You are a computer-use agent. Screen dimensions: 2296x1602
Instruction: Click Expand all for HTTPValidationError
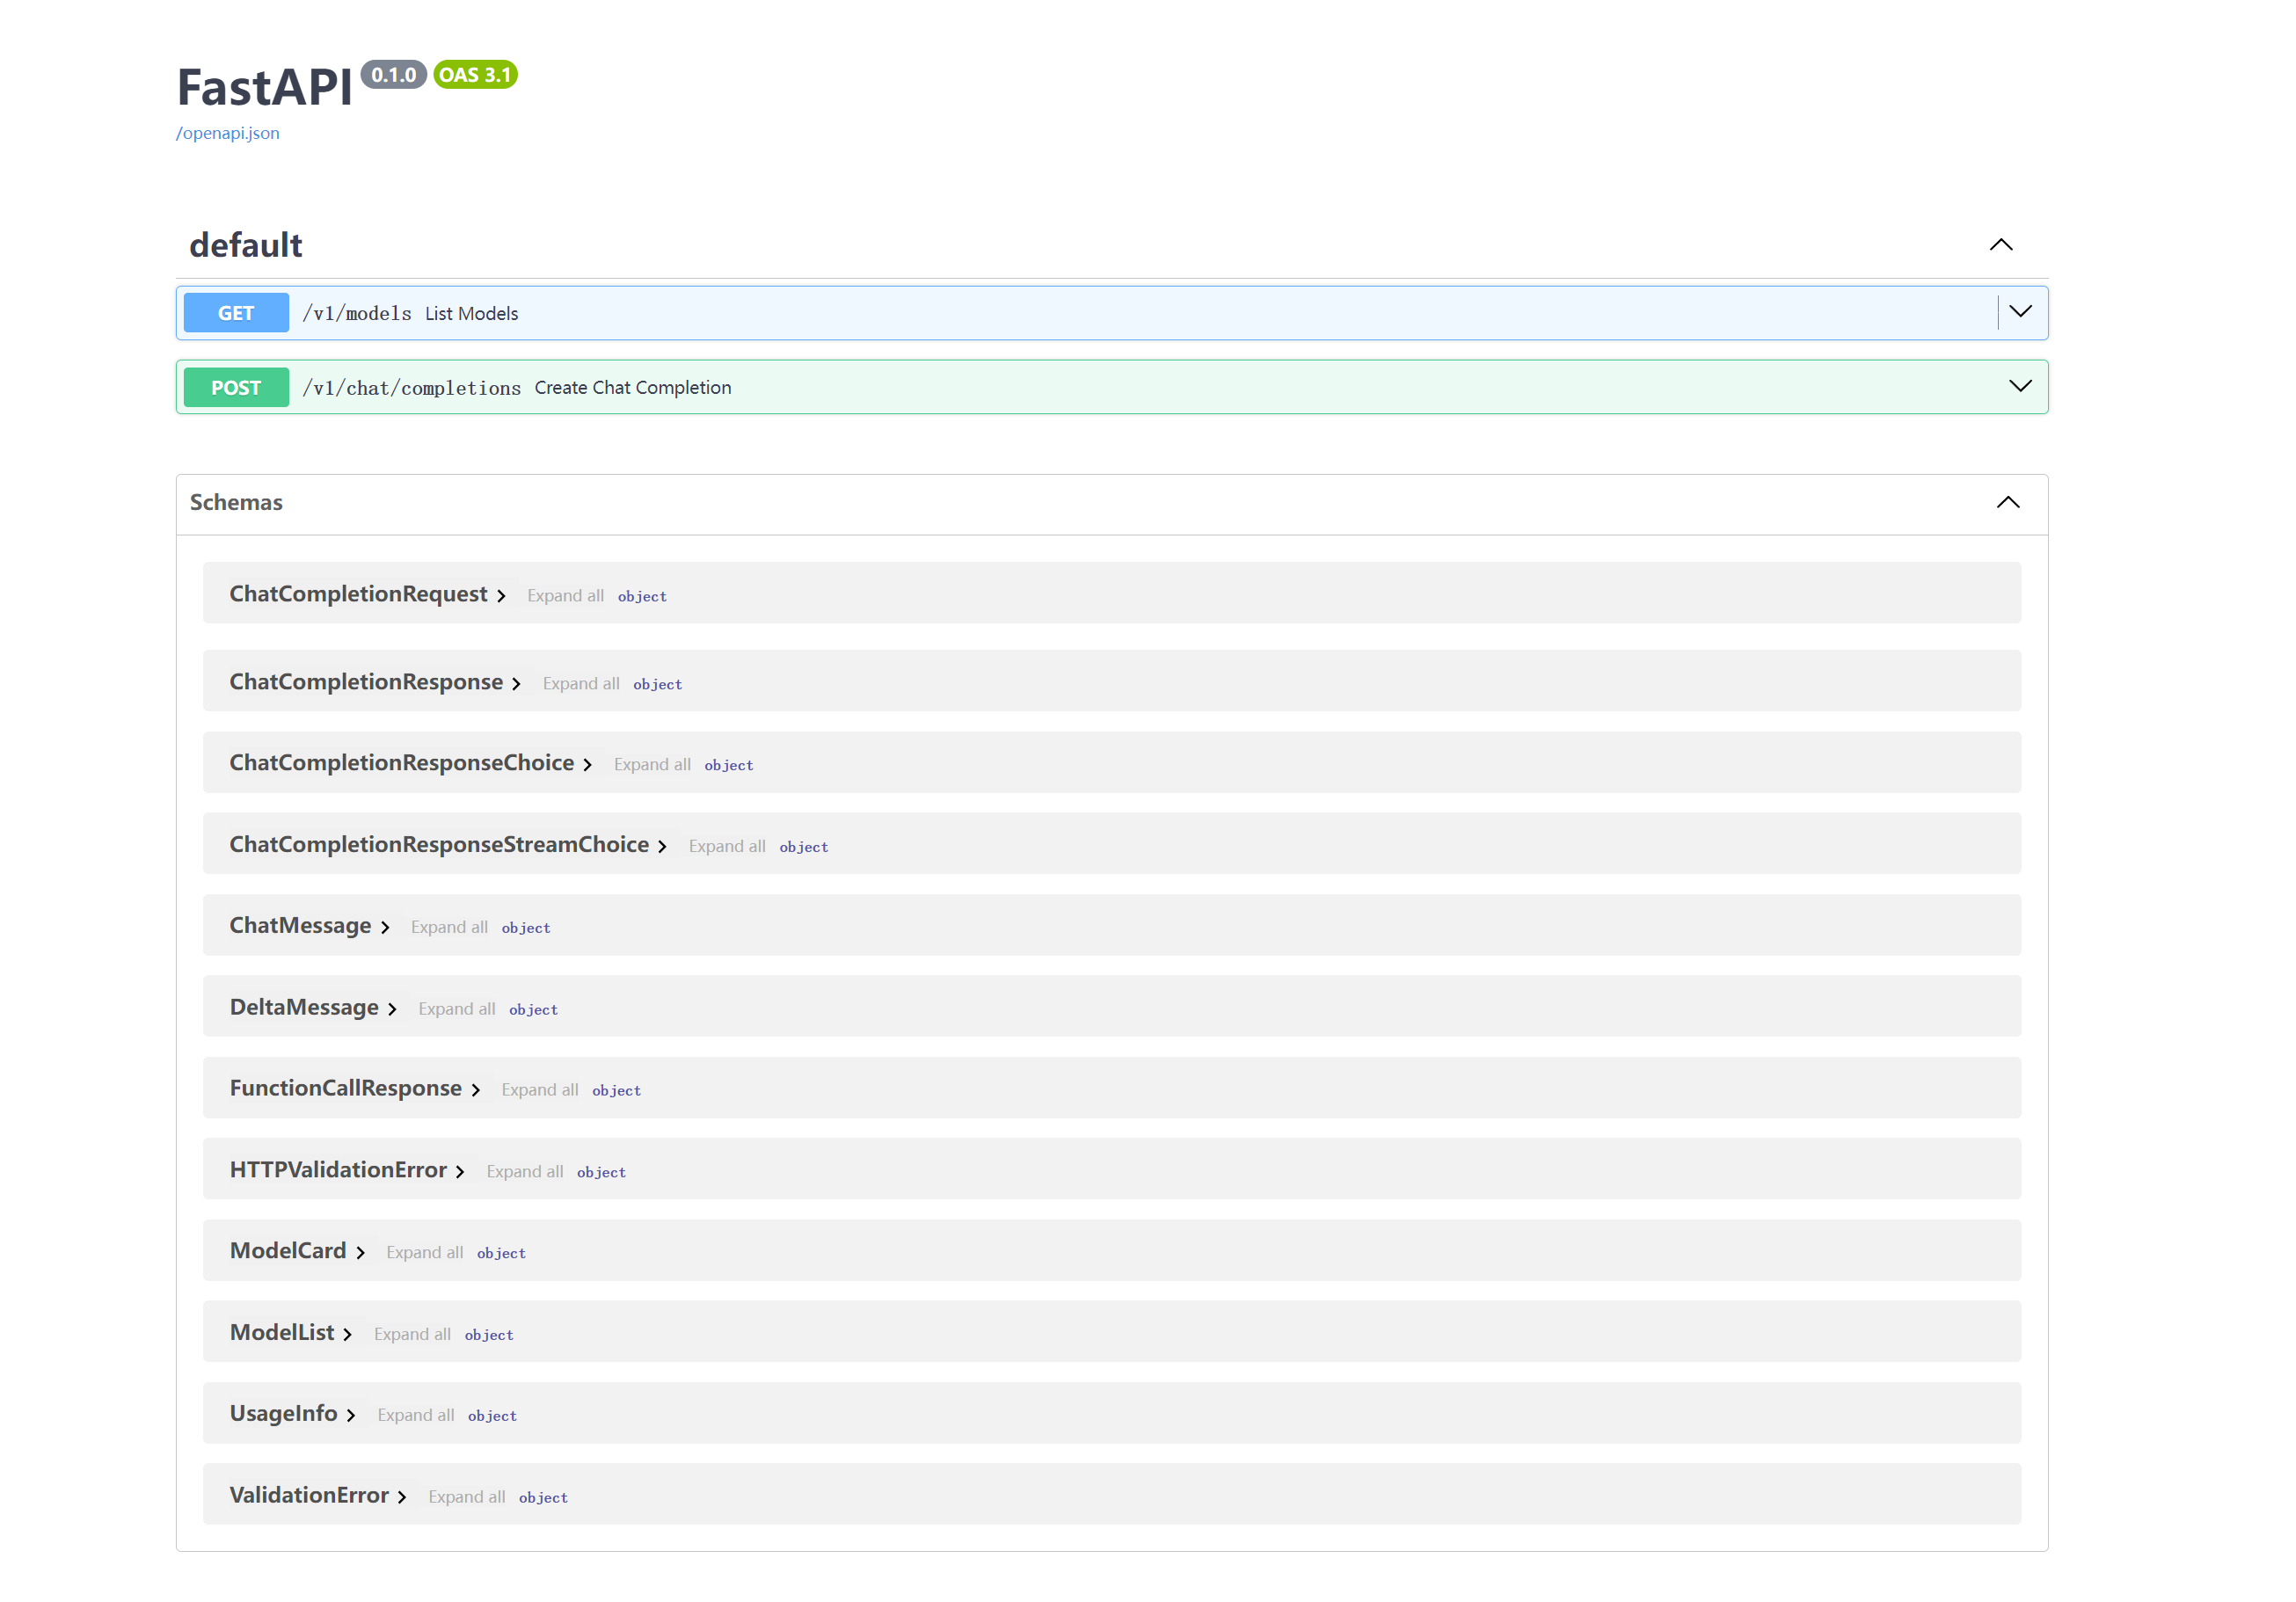[x=525, y=1173]
